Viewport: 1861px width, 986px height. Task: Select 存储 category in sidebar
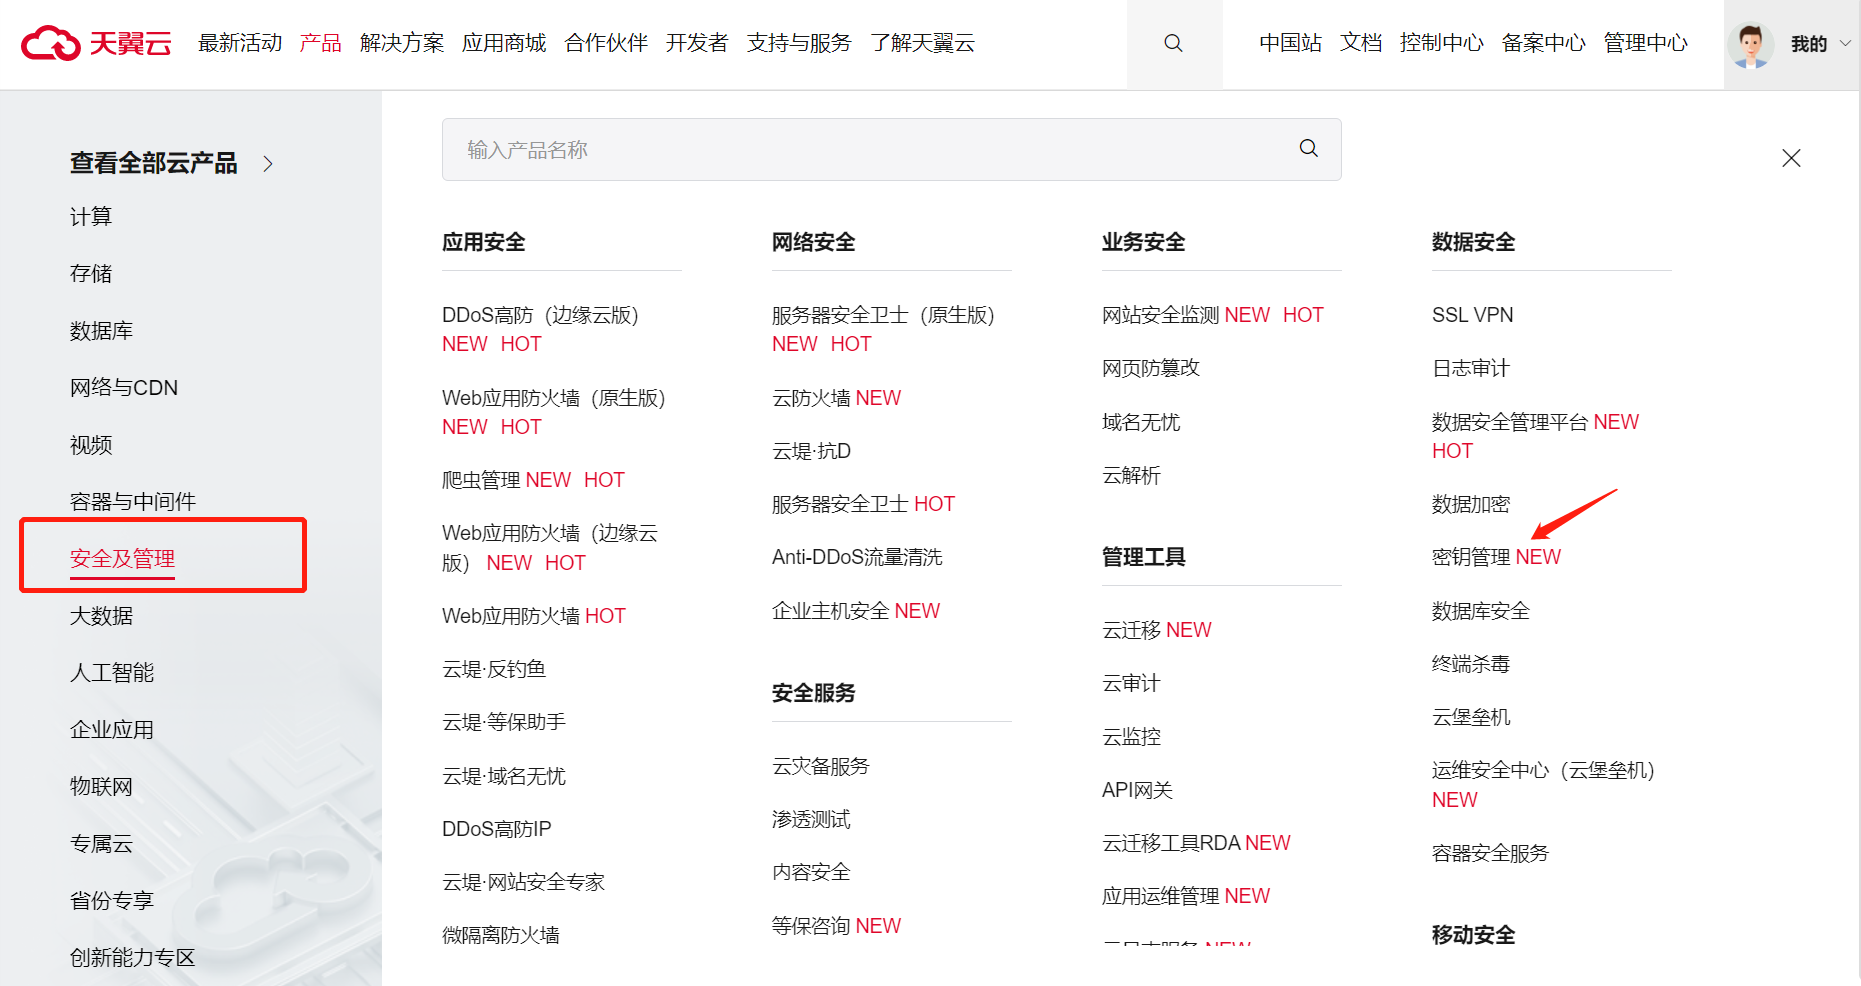tap(91, 273)
